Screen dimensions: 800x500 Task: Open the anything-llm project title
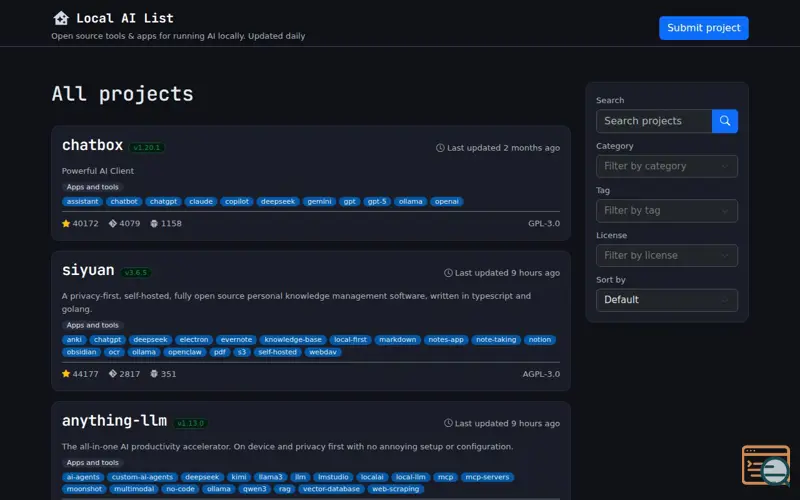[114, 420]
